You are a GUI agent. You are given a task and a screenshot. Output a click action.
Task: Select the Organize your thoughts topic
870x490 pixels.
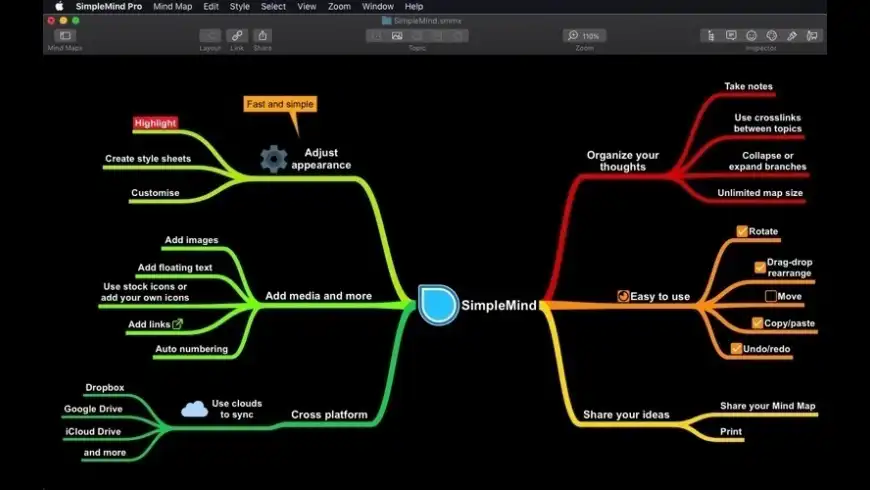(623, 161)
